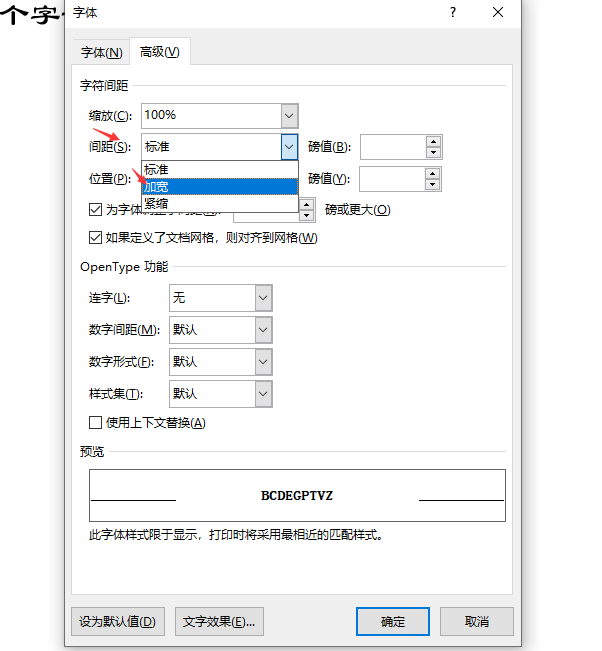
Task: Click the 磅值(B) input field
Action: pos(393,147)
